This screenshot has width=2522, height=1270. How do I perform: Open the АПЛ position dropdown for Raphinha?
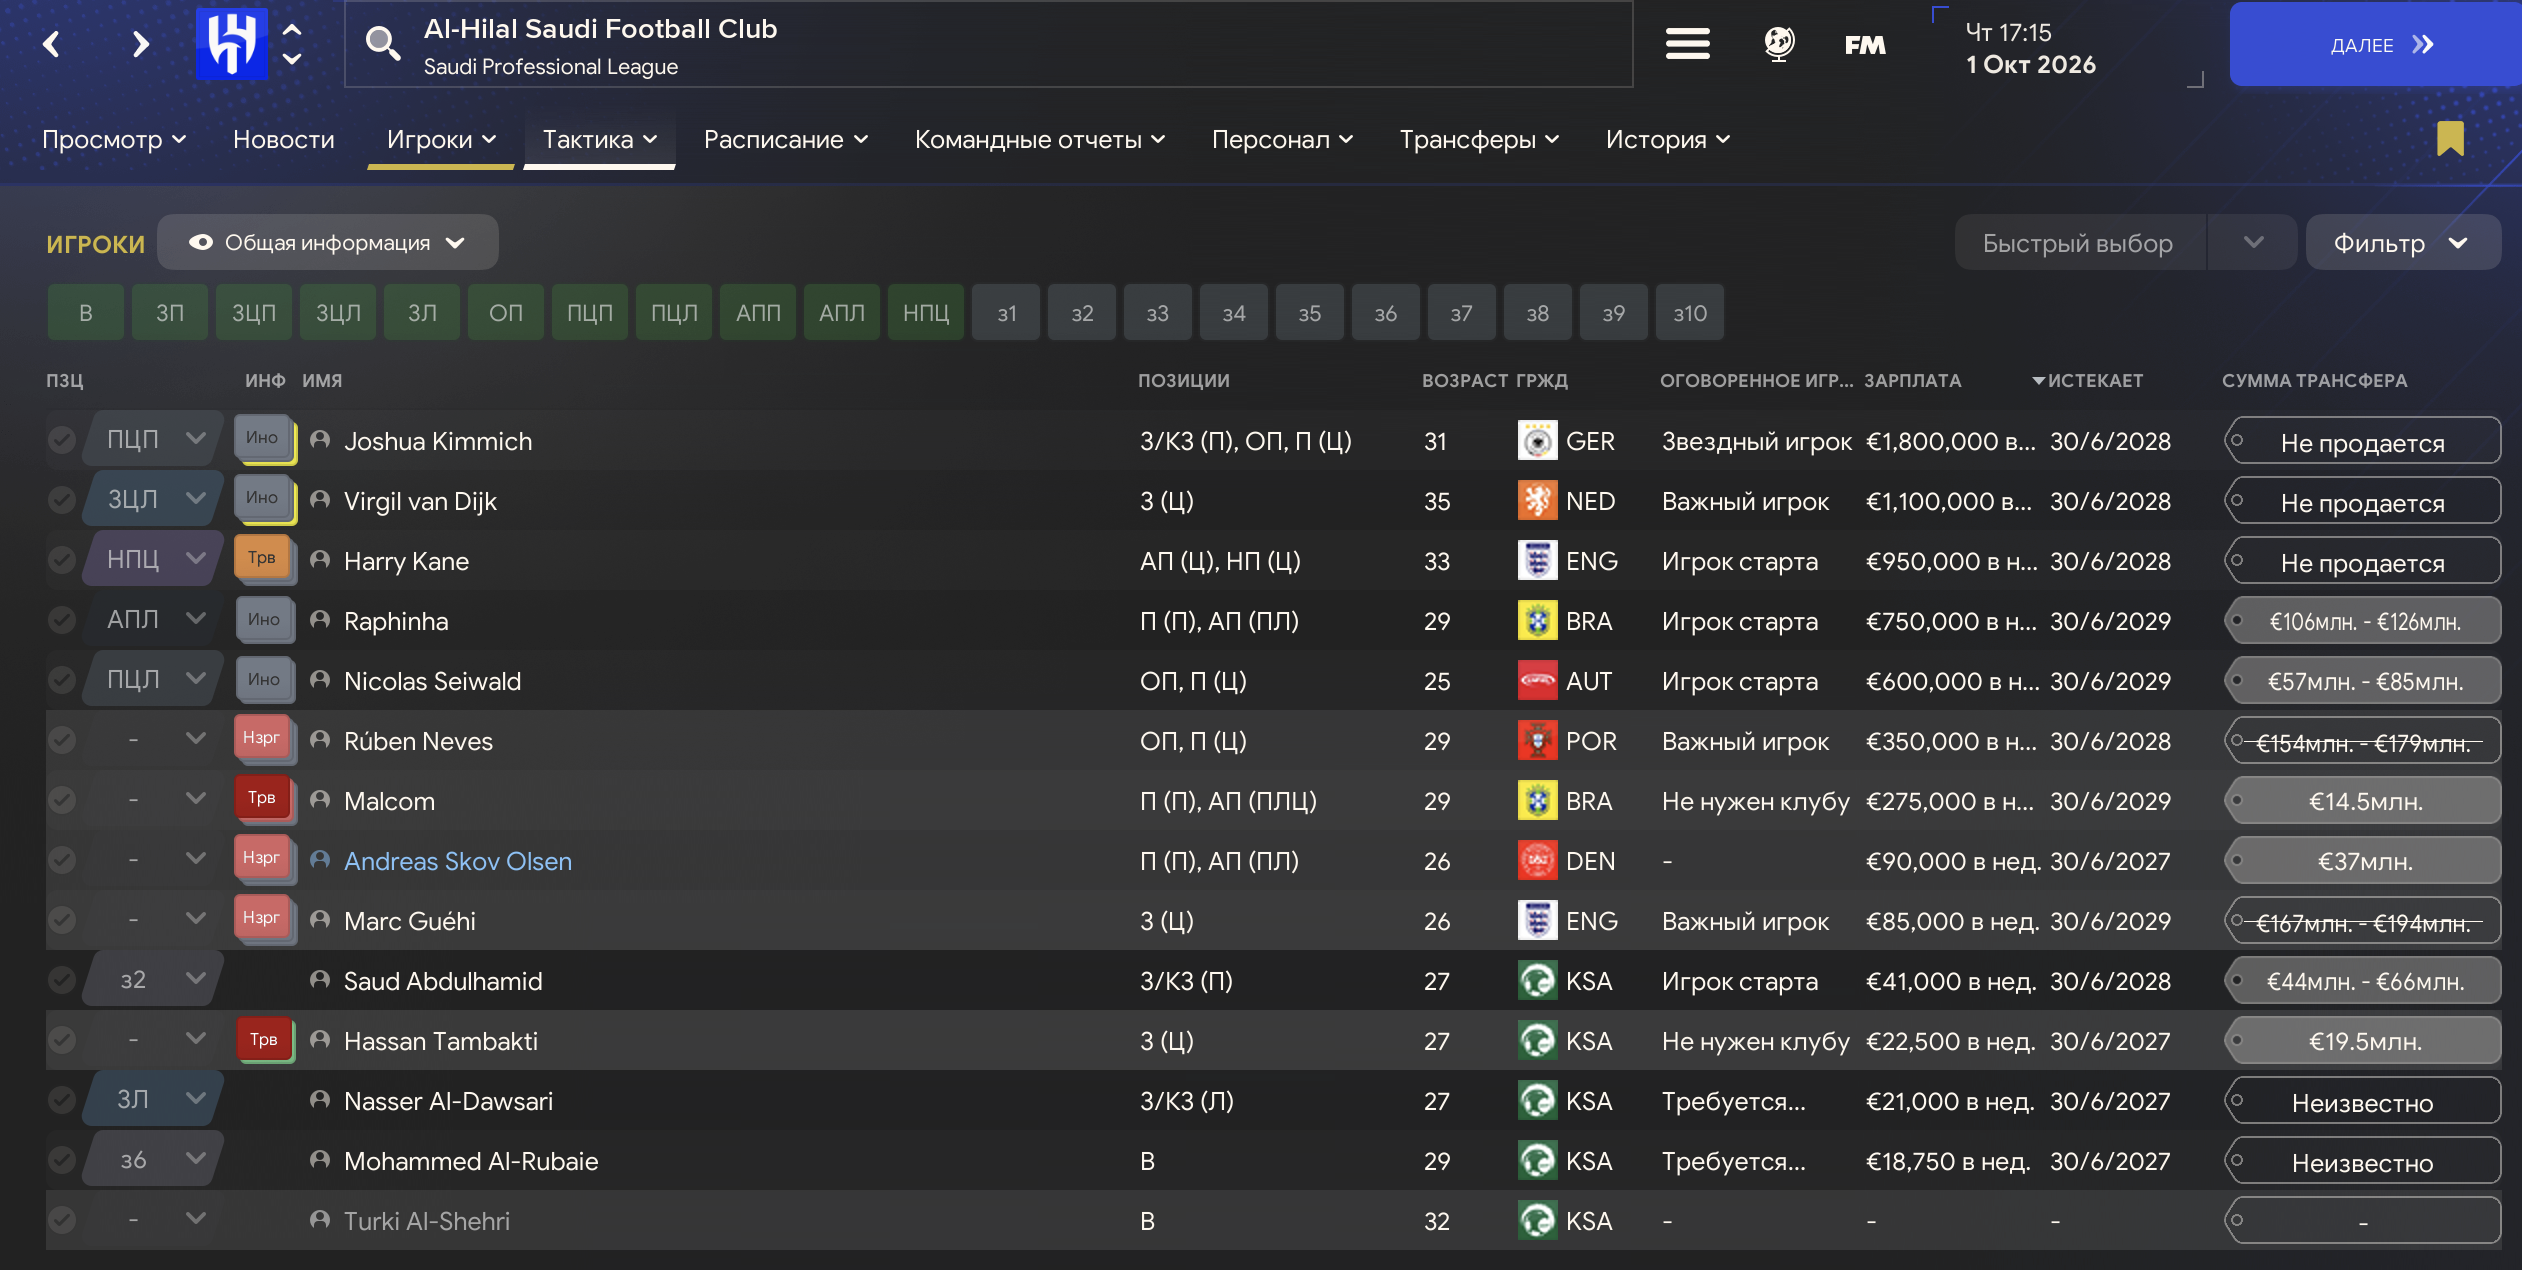click(x=154, y=619)
